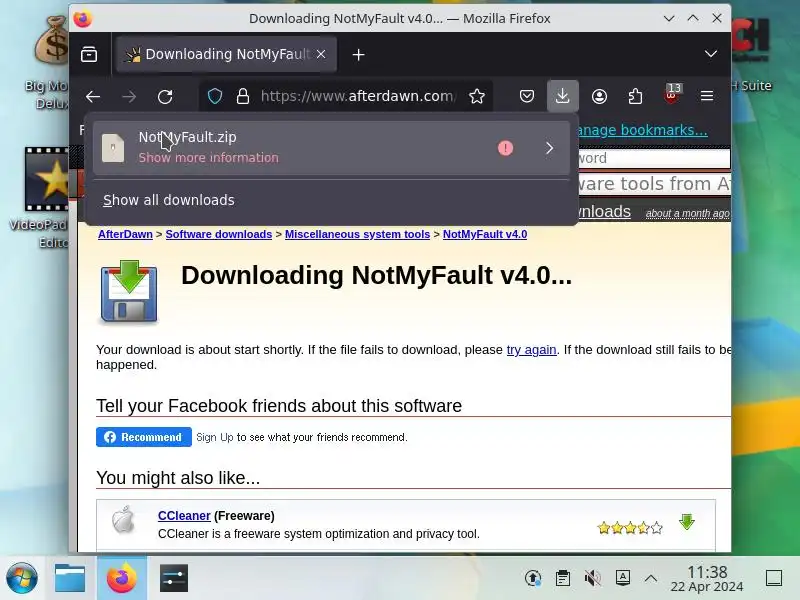The image size is (800, 600).
Task: Close the Downloading NotMyFault tab
Action: tap(321, 54)
